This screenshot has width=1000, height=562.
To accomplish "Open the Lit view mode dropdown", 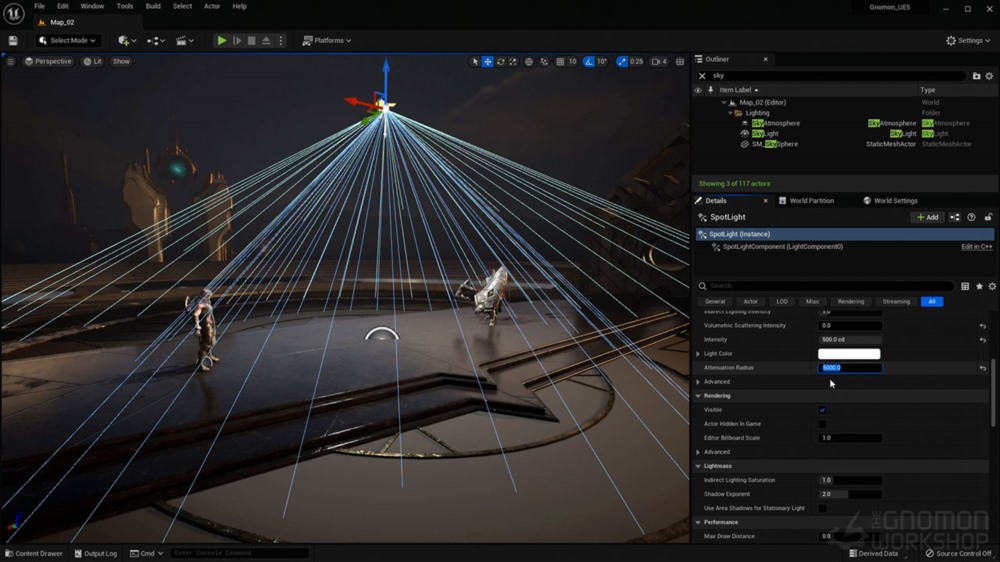I will 93,61.
